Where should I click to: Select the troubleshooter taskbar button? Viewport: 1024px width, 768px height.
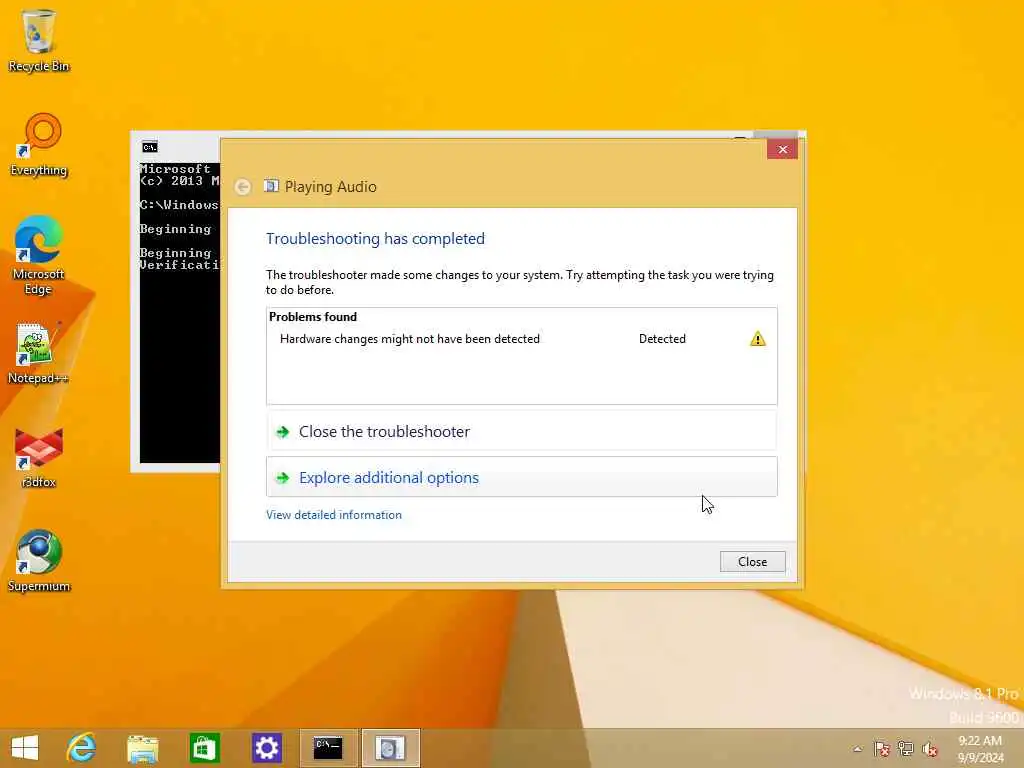[391, 748]
